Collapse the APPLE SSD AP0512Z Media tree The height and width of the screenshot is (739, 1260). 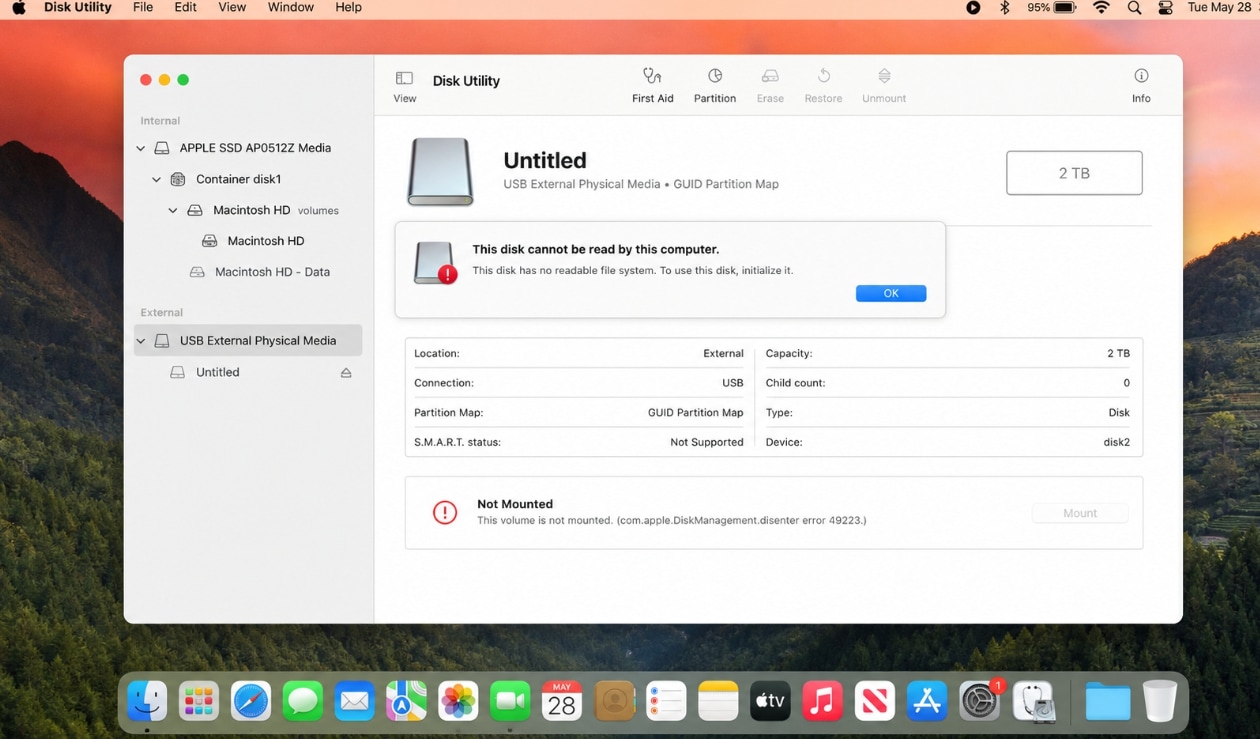pyautogui.click(x=140, y=148)
